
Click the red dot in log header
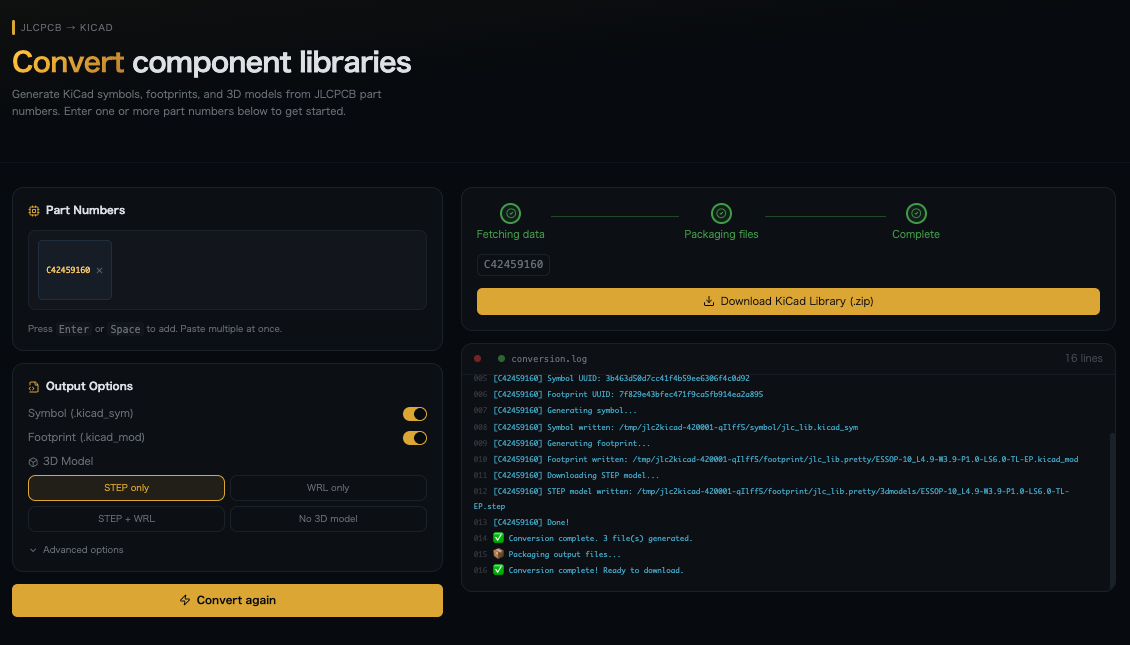pyautogui.click(x=478, y=358)
